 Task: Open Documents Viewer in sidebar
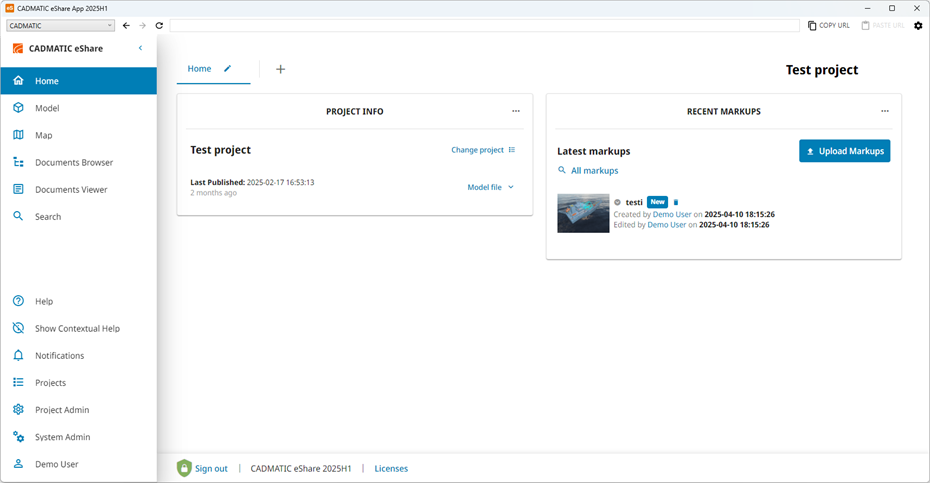(78, 189)
